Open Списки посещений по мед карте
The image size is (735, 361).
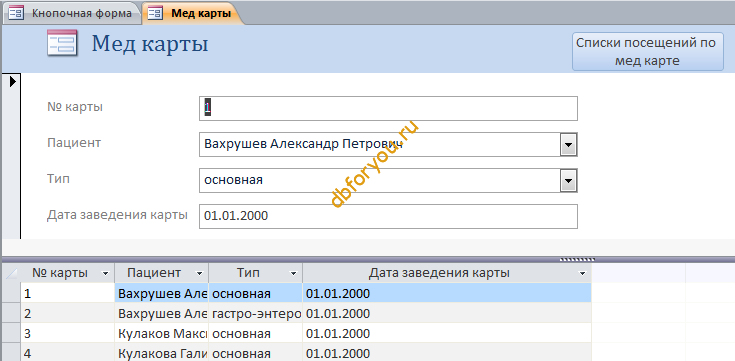coord(647,52)
